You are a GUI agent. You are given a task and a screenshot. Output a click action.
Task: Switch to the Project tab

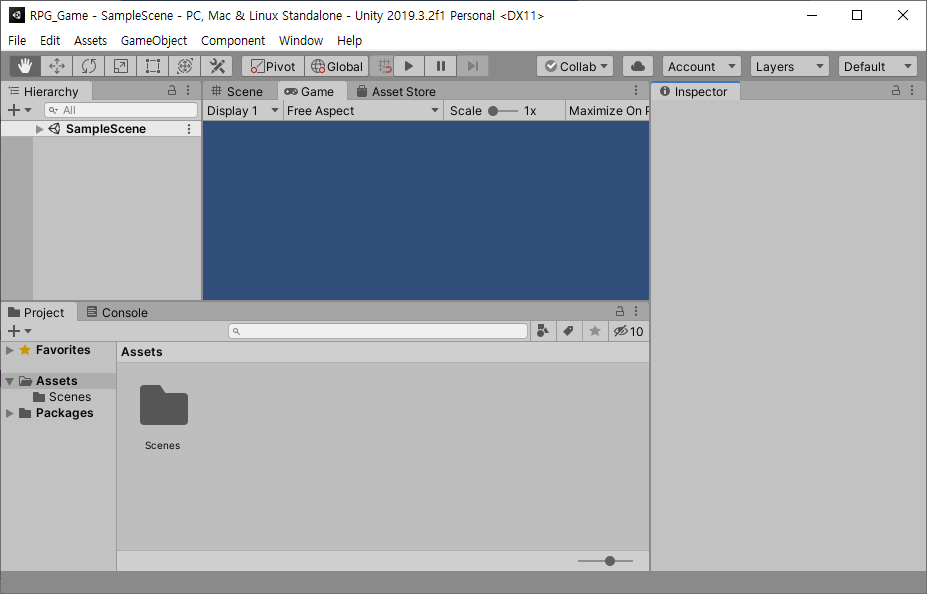click(37, 313)
